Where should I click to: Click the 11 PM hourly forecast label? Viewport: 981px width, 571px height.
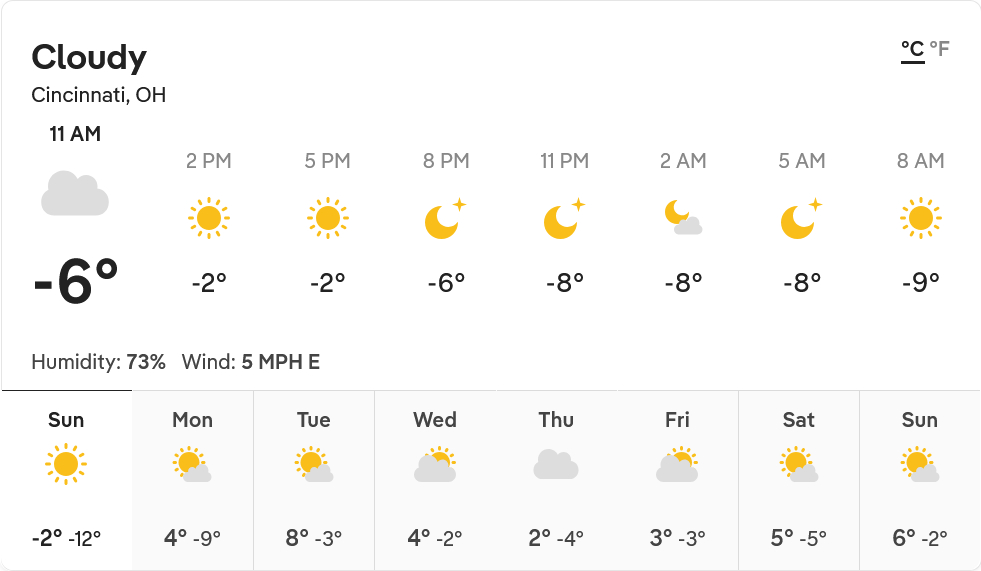pos(564,161)
